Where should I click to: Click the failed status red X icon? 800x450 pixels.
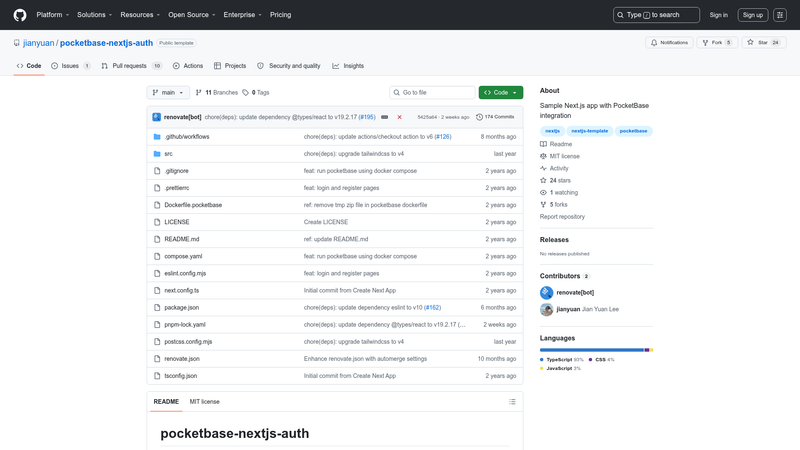pyautogui.click(x=399, y=117)
